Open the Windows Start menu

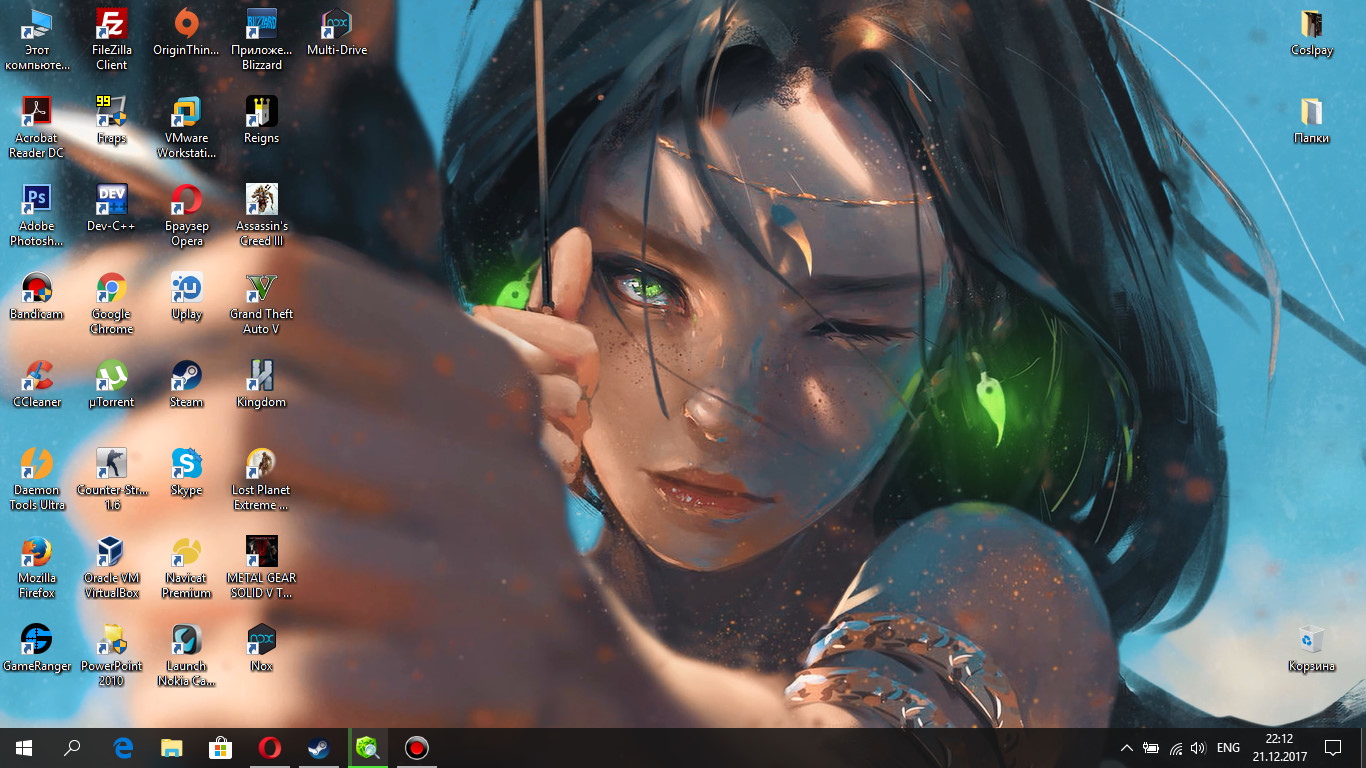click(24, 748)
